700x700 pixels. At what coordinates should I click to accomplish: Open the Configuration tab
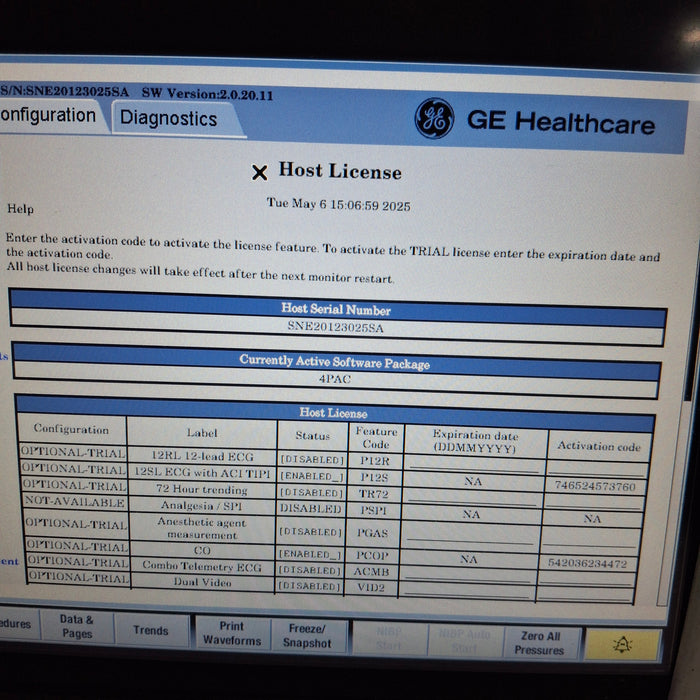tap(48, 115)
